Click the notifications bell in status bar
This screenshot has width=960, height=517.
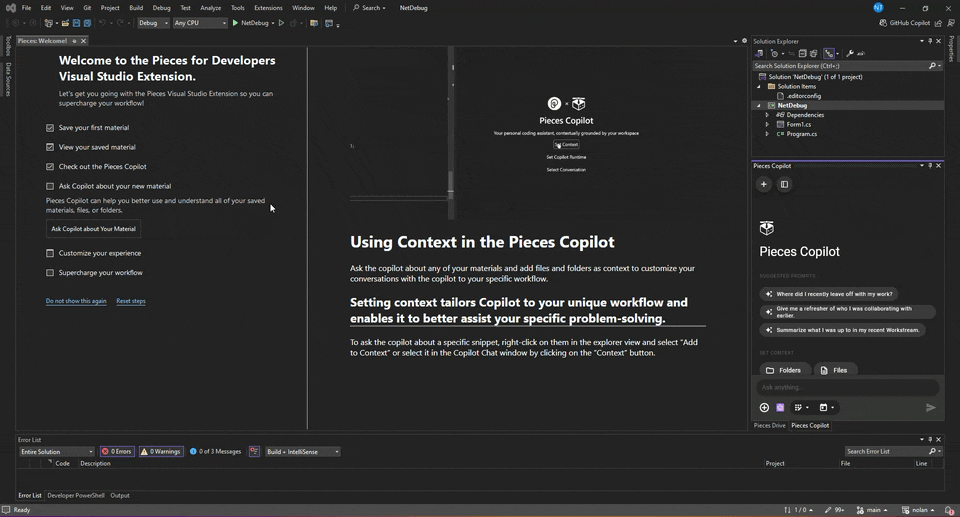[x=949, y=510]
